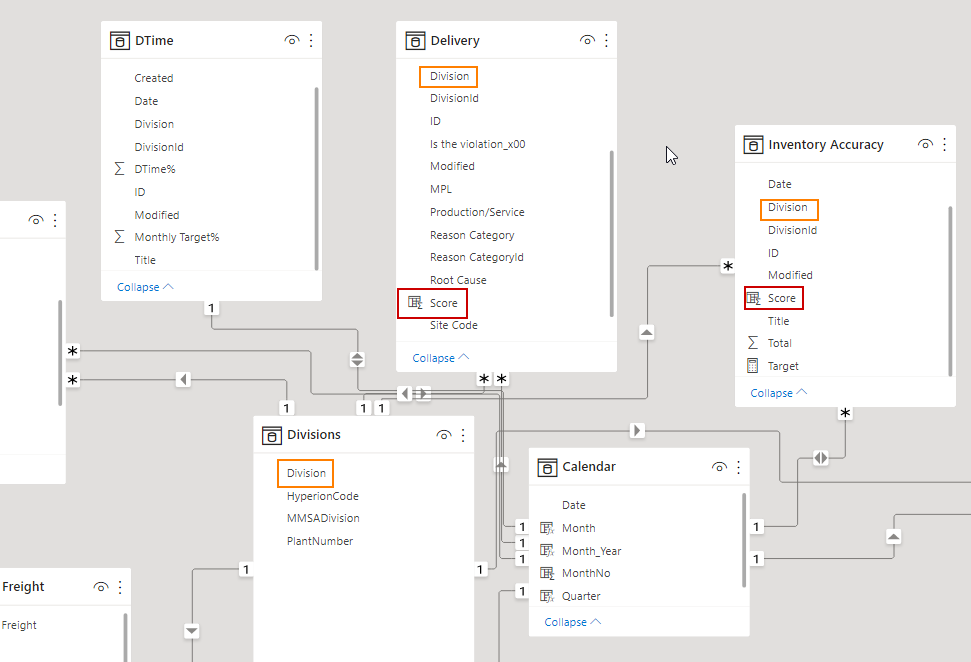The height and width of the screenshot is (662, 971).
Task: Select the Modified field in DTime table
Action: [157, 215]
